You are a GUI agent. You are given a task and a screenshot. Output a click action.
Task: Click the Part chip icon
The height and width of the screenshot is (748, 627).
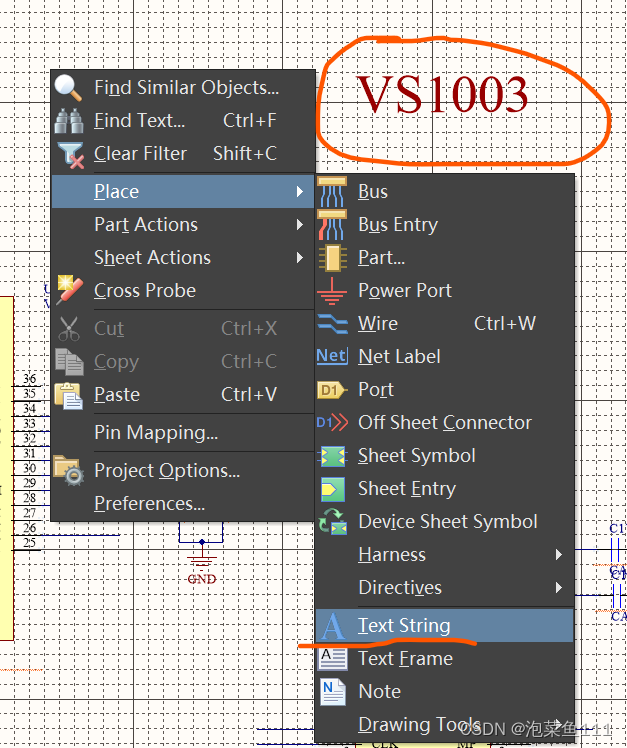click(332, 258)
